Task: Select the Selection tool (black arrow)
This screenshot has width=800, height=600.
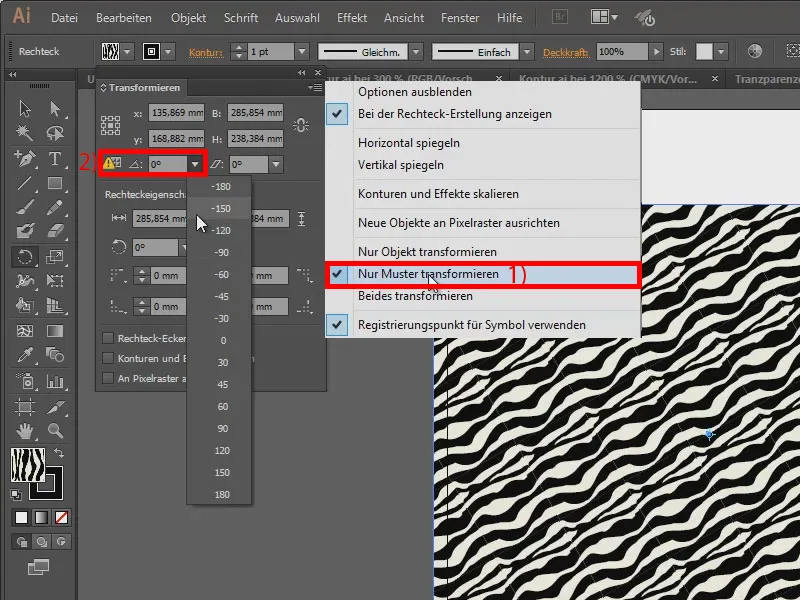Action: 24,109
